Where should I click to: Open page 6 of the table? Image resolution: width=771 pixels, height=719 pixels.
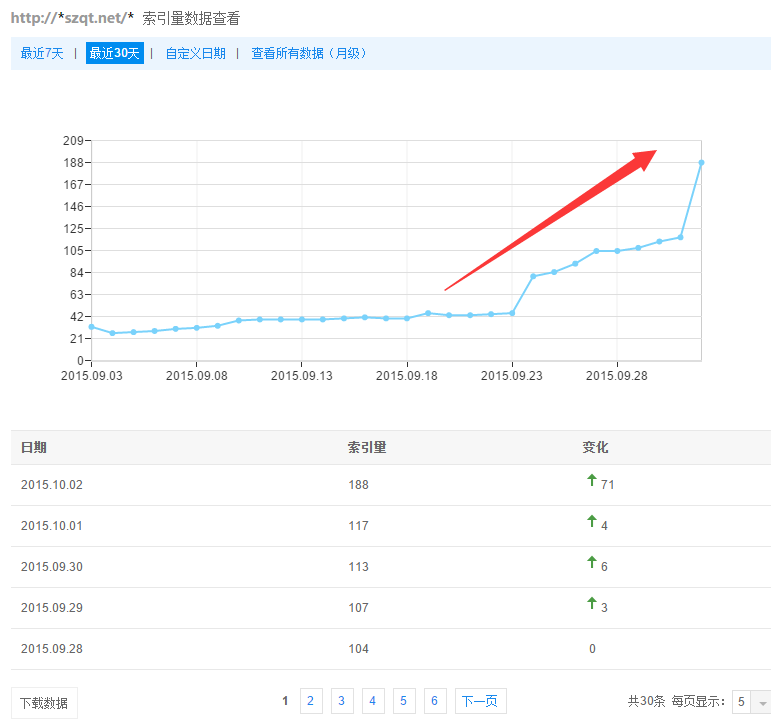[434, 701]
